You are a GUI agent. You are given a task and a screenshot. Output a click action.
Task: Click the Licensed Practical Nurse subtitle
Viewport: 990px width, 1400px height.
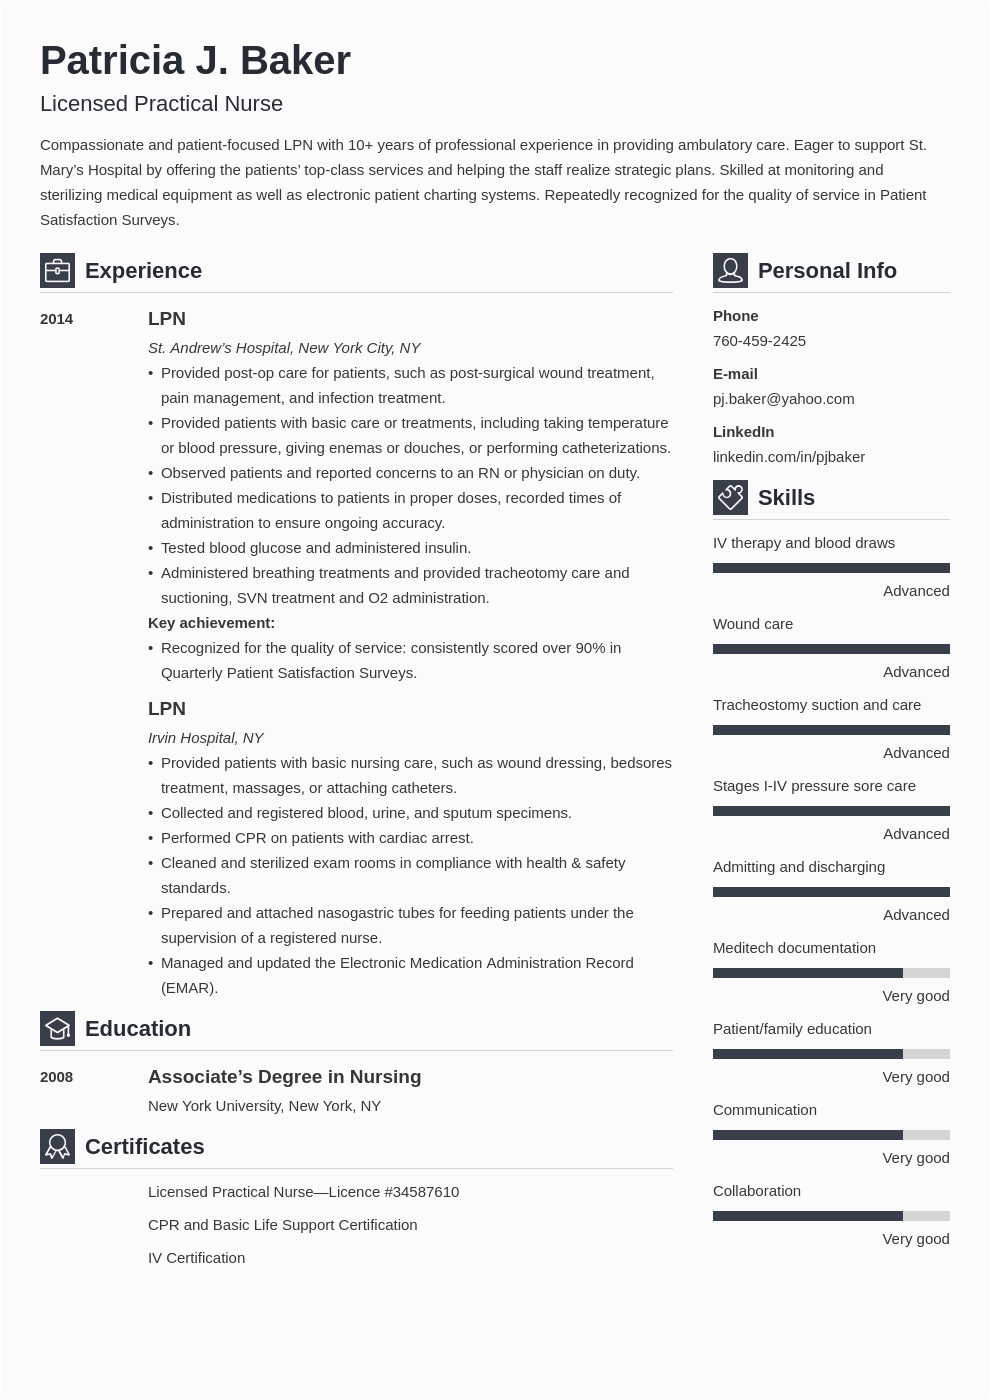(x=161, y=104)
